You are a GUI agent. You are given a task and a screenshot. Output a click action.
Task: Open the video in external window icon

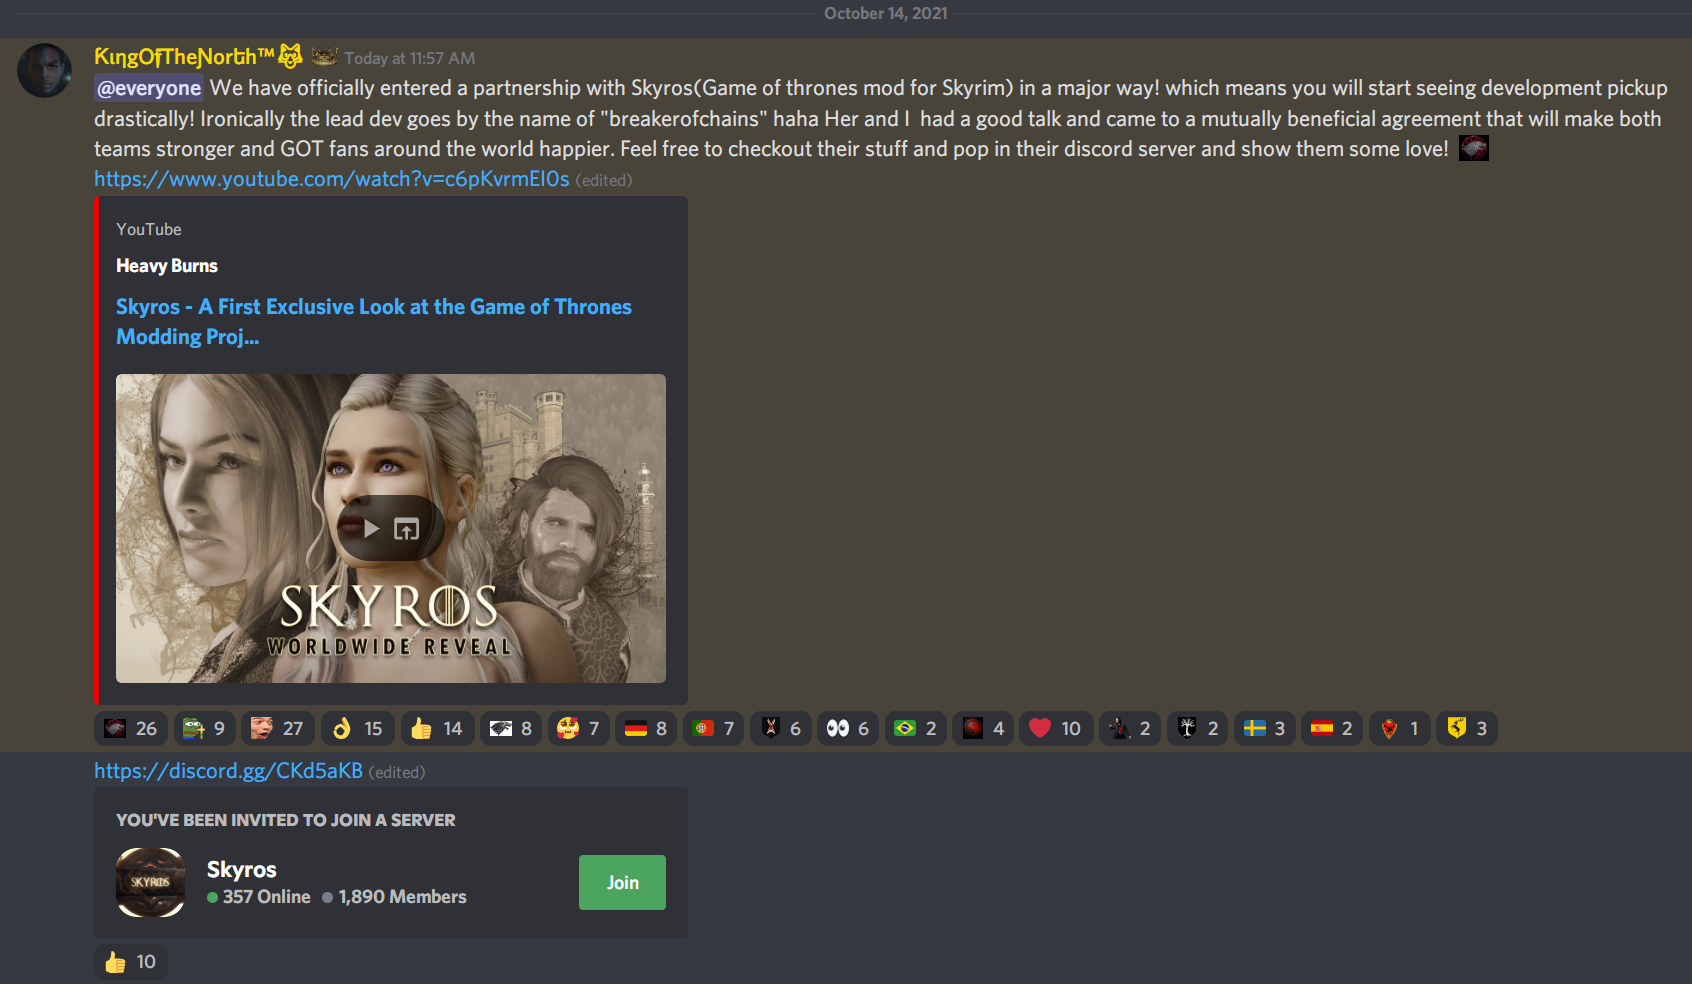(406, 529)
